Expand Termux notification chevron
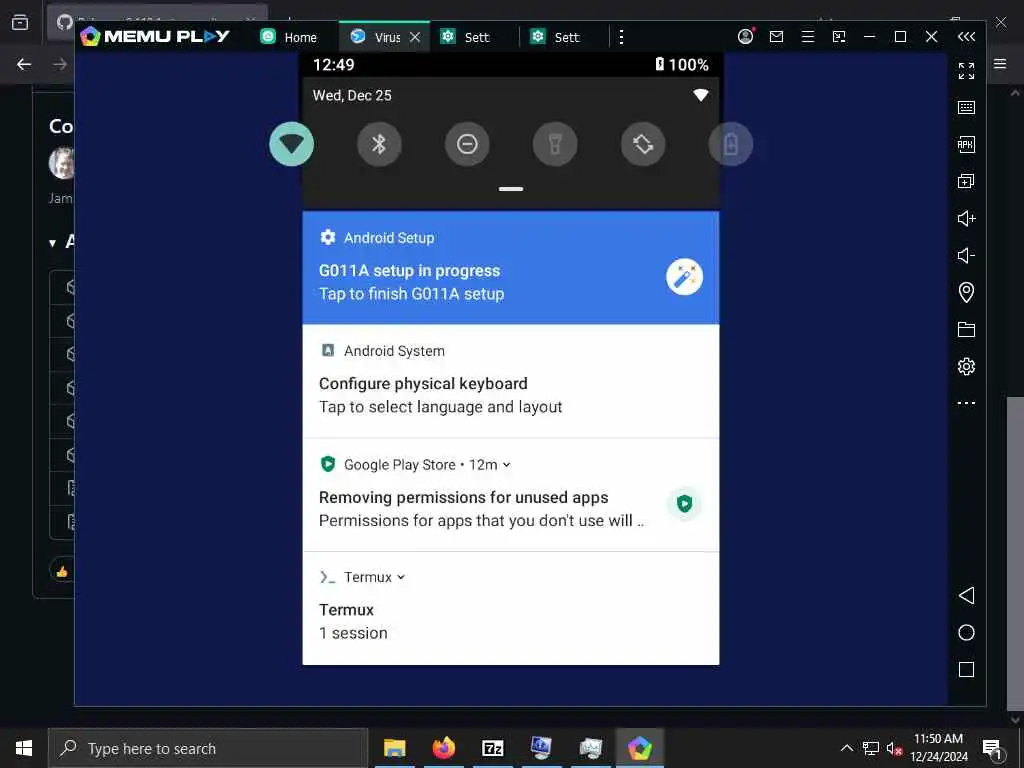 point(401,577)
